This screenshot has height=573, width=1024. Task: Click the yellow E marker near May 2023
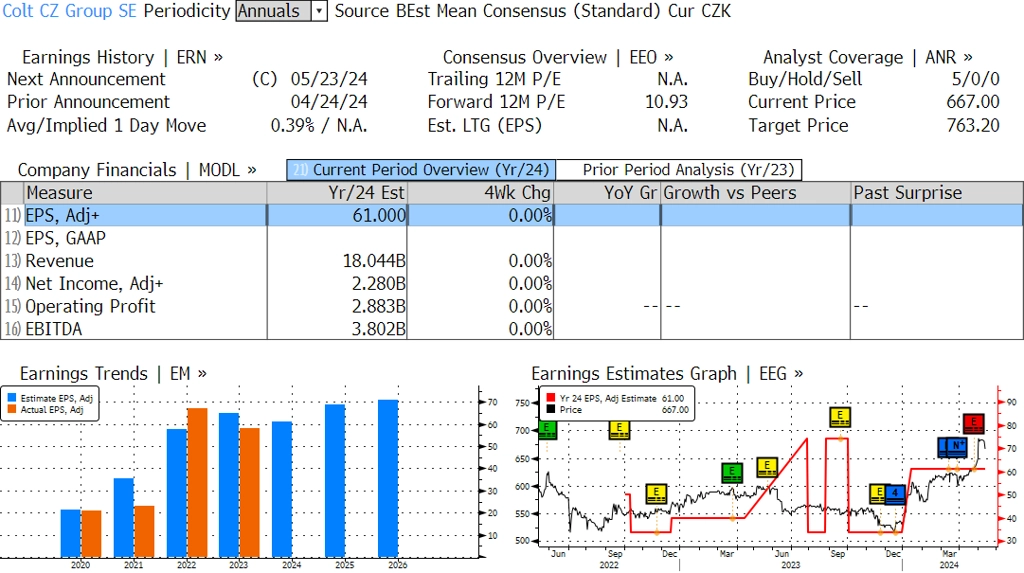pos(767,467)
